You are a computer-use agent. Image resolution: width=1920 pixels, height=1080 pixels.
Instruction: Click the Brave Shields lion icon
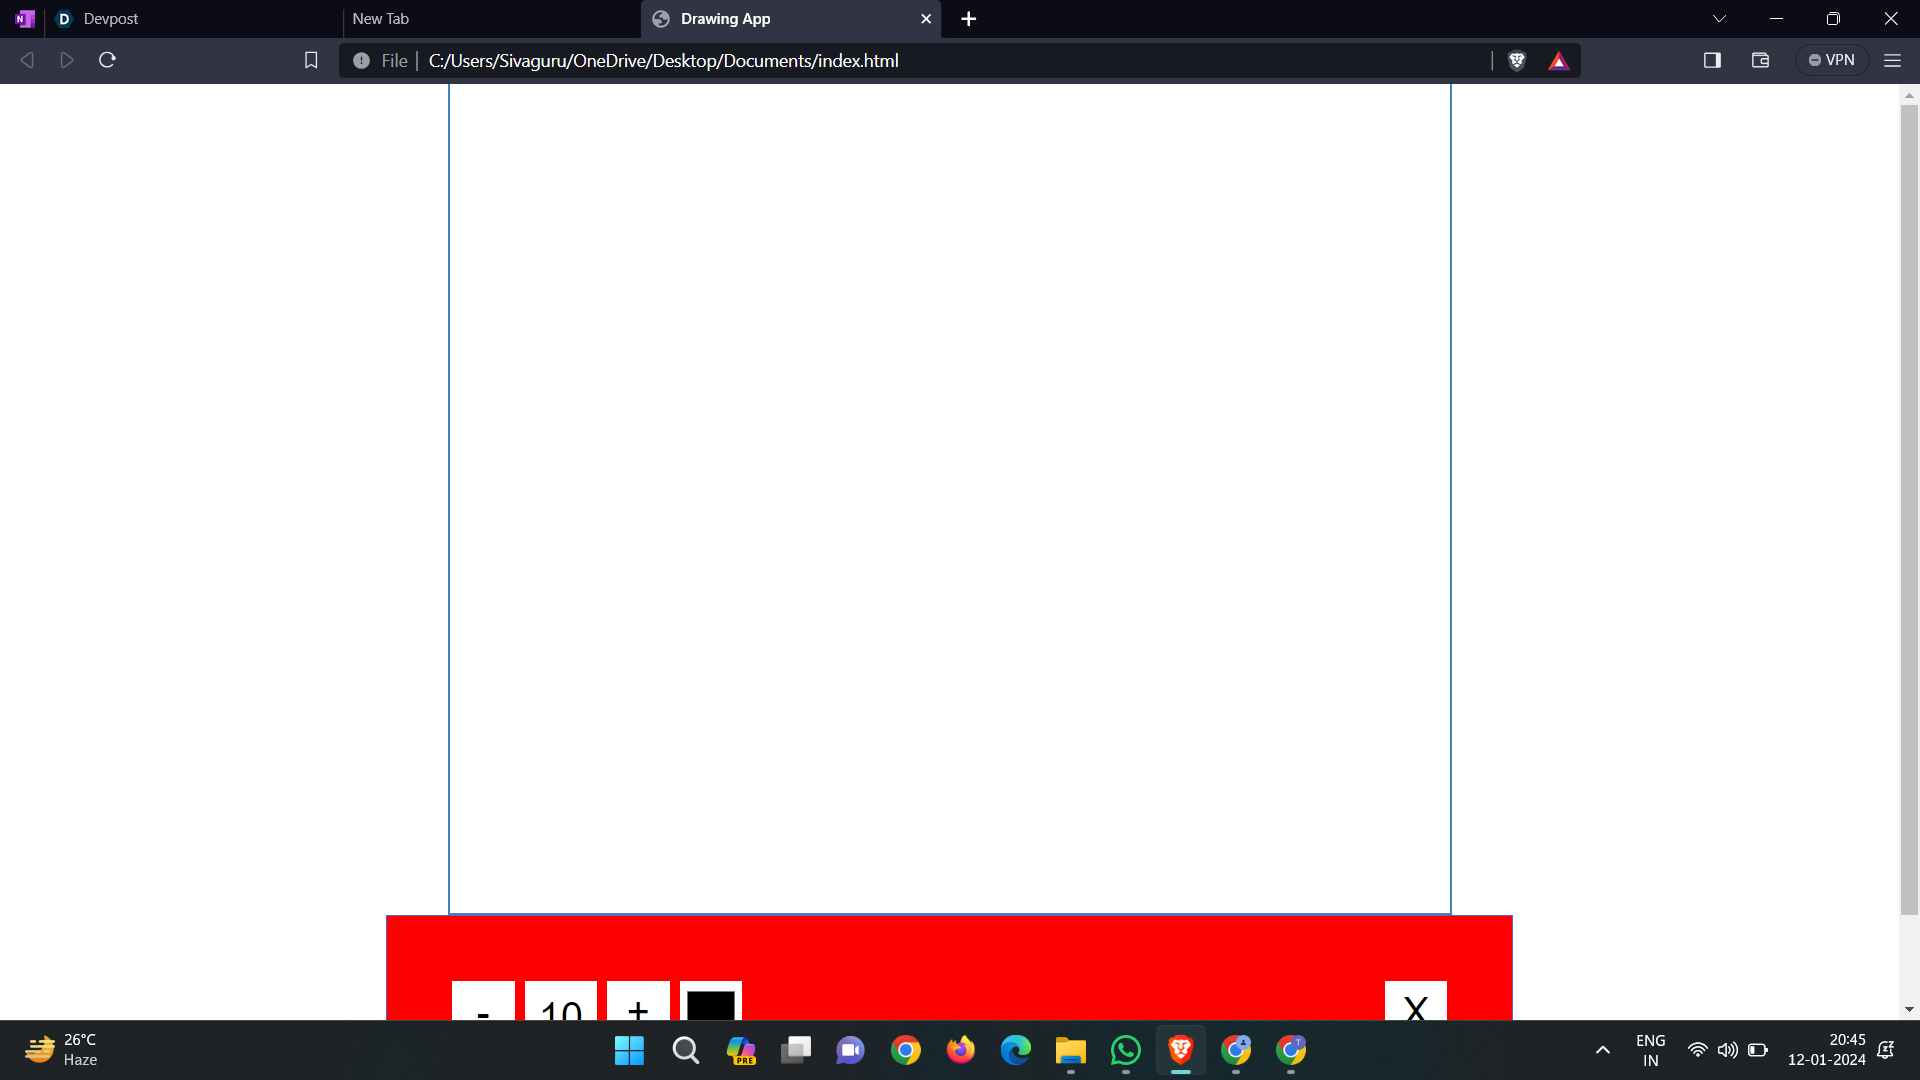click(x=1517, y=61)
